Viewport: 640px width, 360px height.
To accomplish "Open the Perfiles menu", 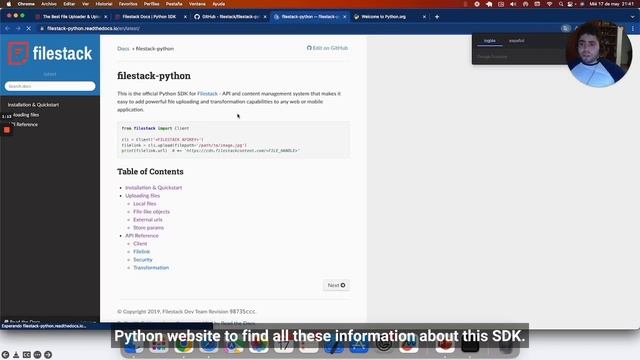I will click(151, 4).
